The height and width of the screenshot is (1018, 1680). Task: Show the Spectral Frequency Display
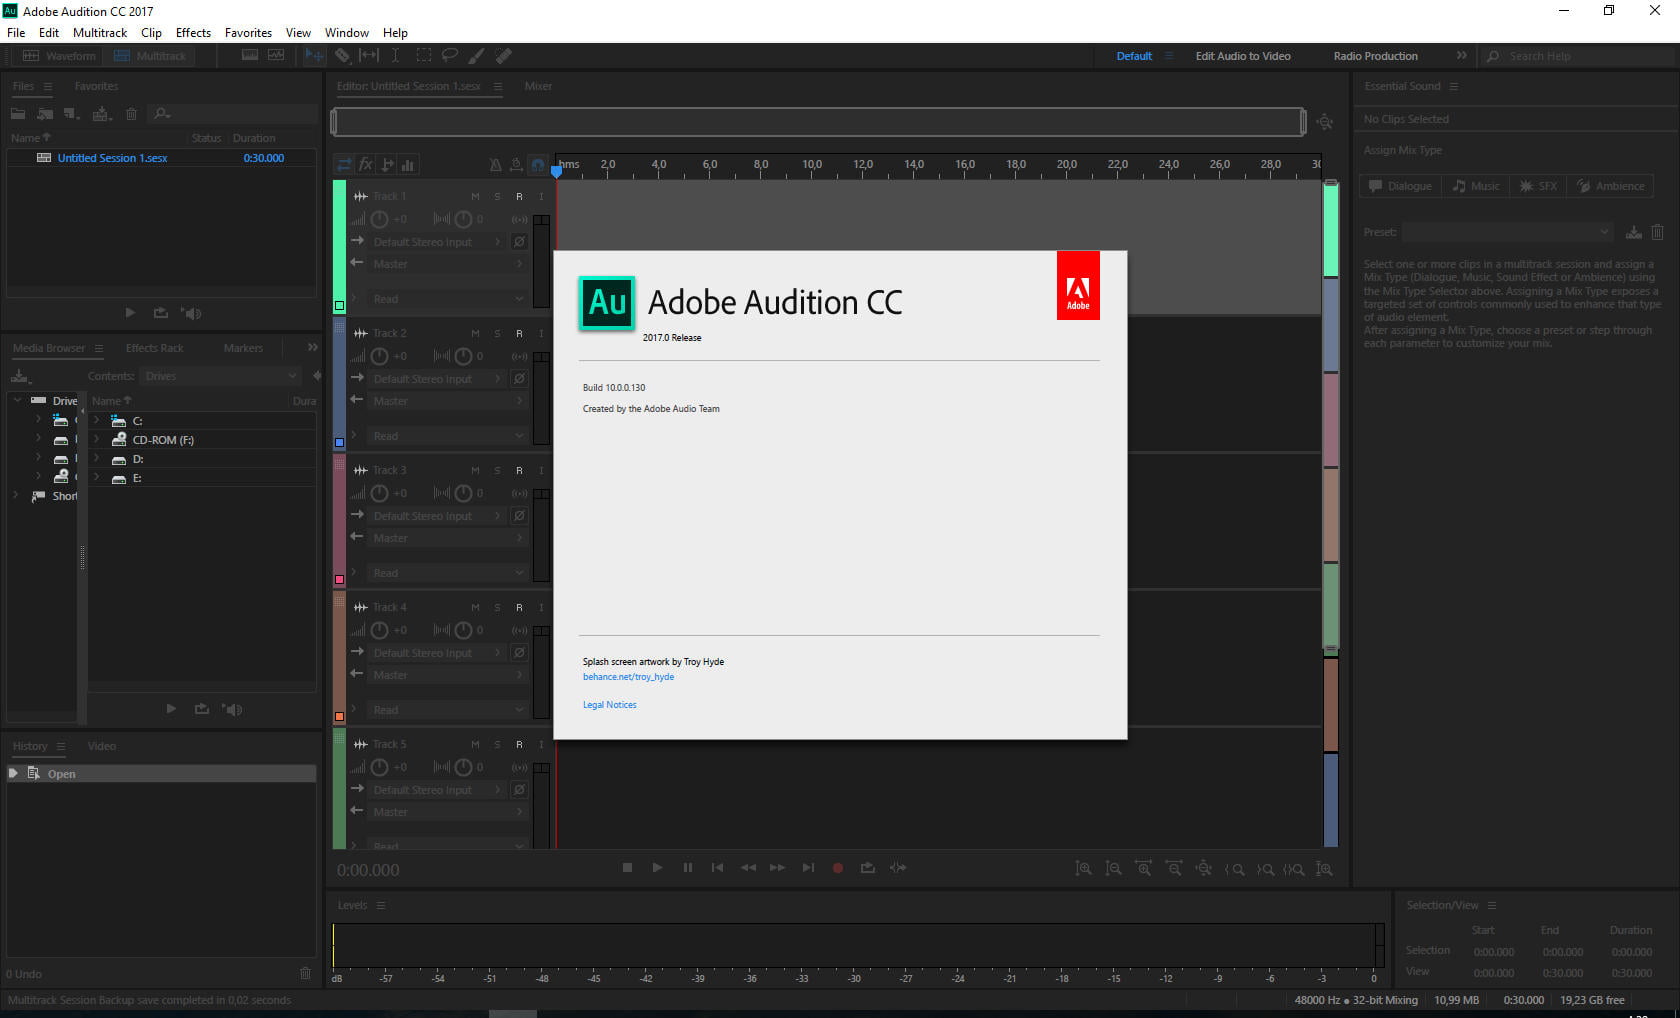[250, 56]
